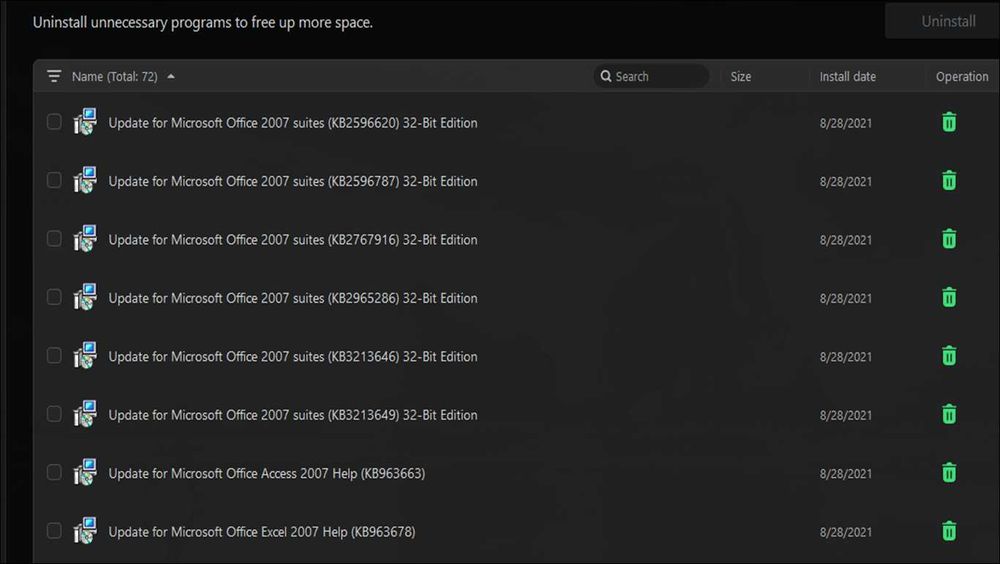This screenshot has width=1000, height=564.
Task: Enable the checkbox for KB2965286 update
Action: pos(54,297)
